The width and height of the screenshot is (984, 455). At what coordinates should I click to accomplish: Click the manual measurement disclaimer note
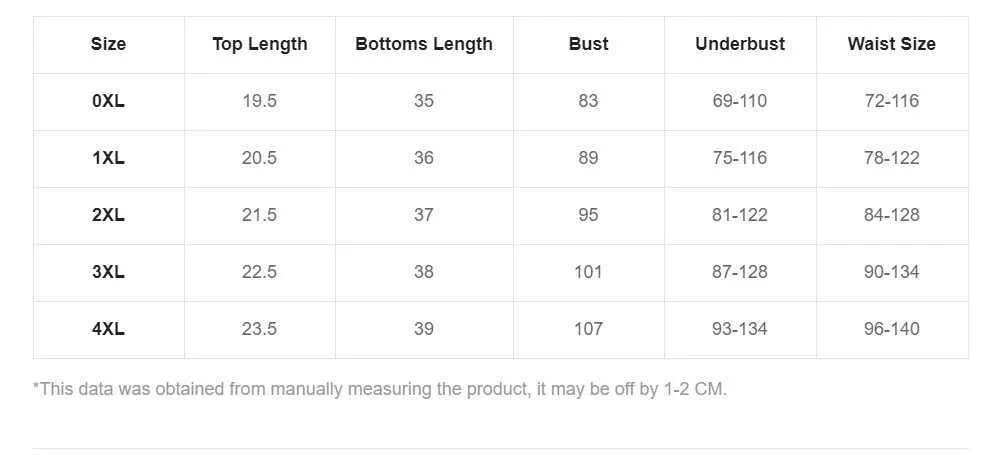380,389
